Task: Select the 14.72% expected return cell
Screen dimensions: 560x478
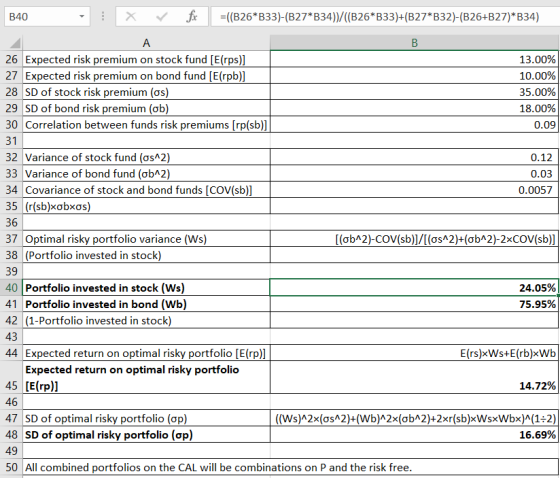Action: [x=414, y=377]
